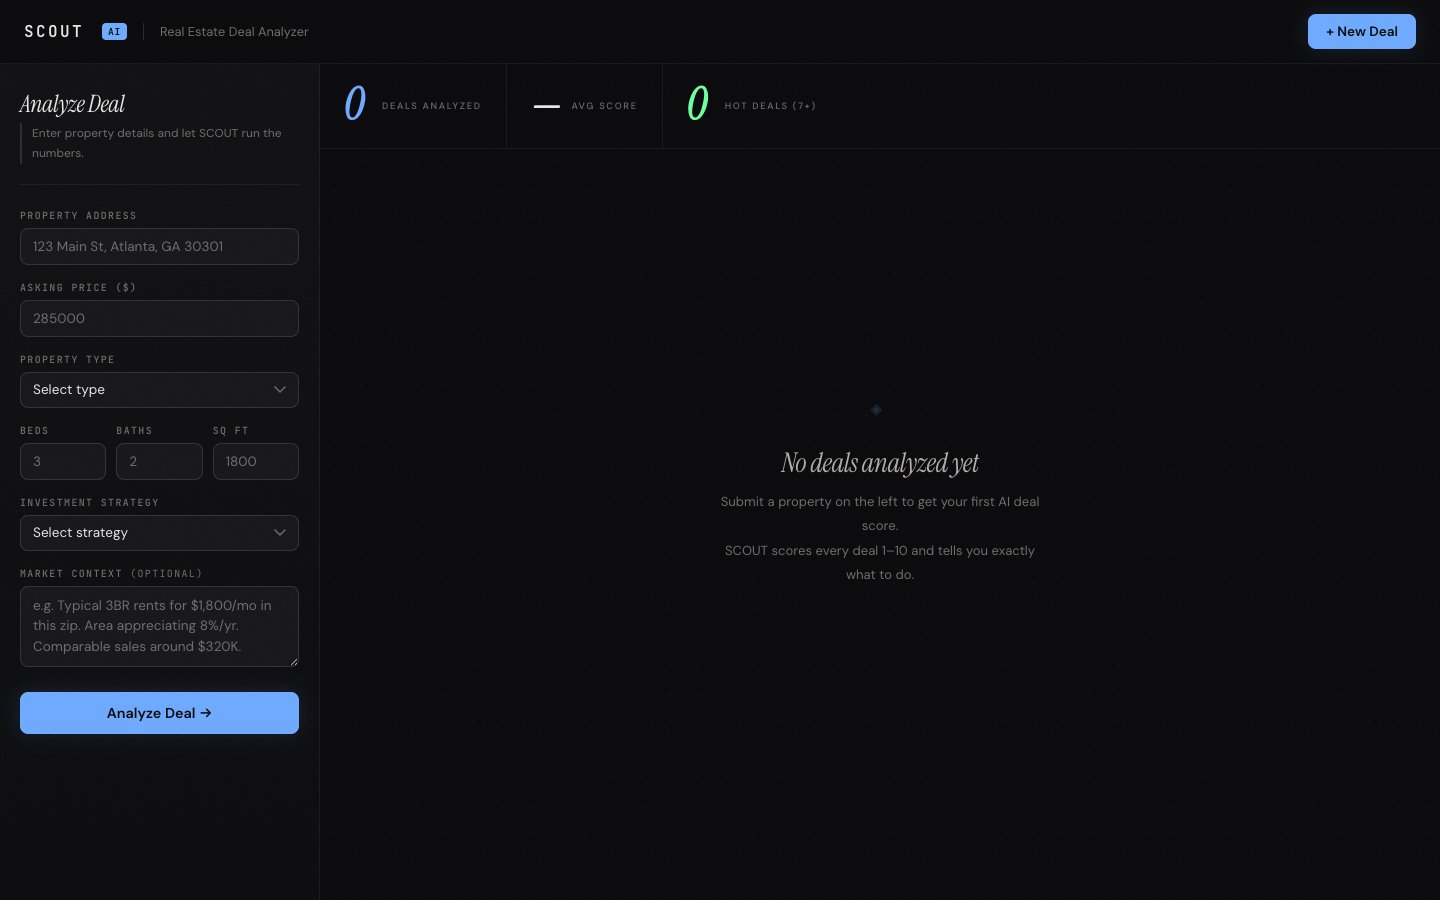This screenshot has width=1440, height=900.
Task: Click the Property Type chevron icon
Action: click(280, 390)
